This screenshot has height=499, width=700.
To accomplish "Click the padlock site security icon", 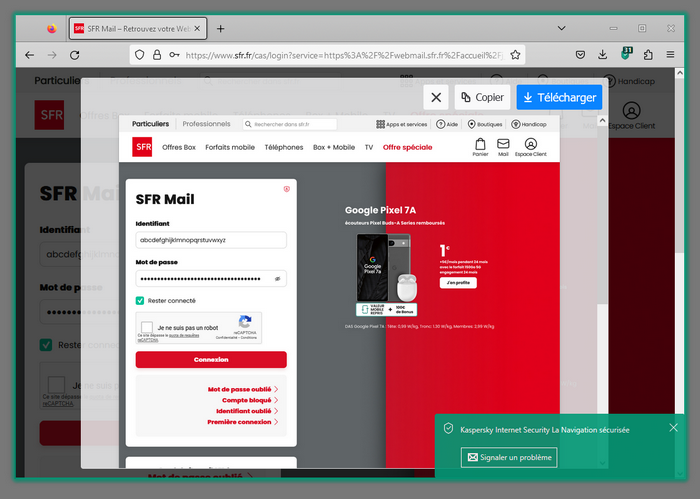I will click(x=157, y=55).
